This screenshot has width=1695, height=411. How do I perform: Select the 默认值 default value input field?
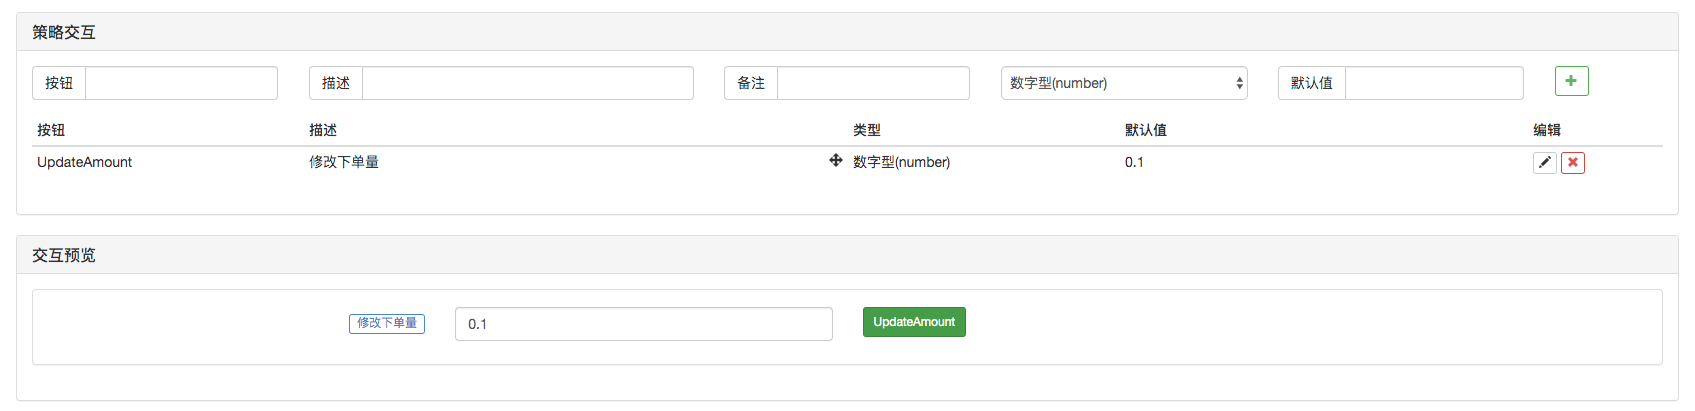(1433, 83)
